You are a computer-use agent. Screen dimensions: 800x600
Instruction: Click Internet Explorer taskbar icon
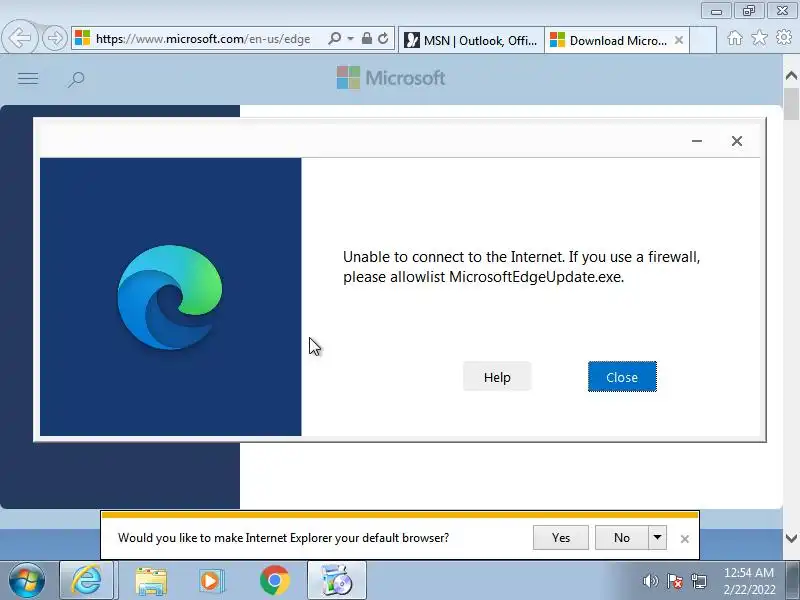point(86,581)
